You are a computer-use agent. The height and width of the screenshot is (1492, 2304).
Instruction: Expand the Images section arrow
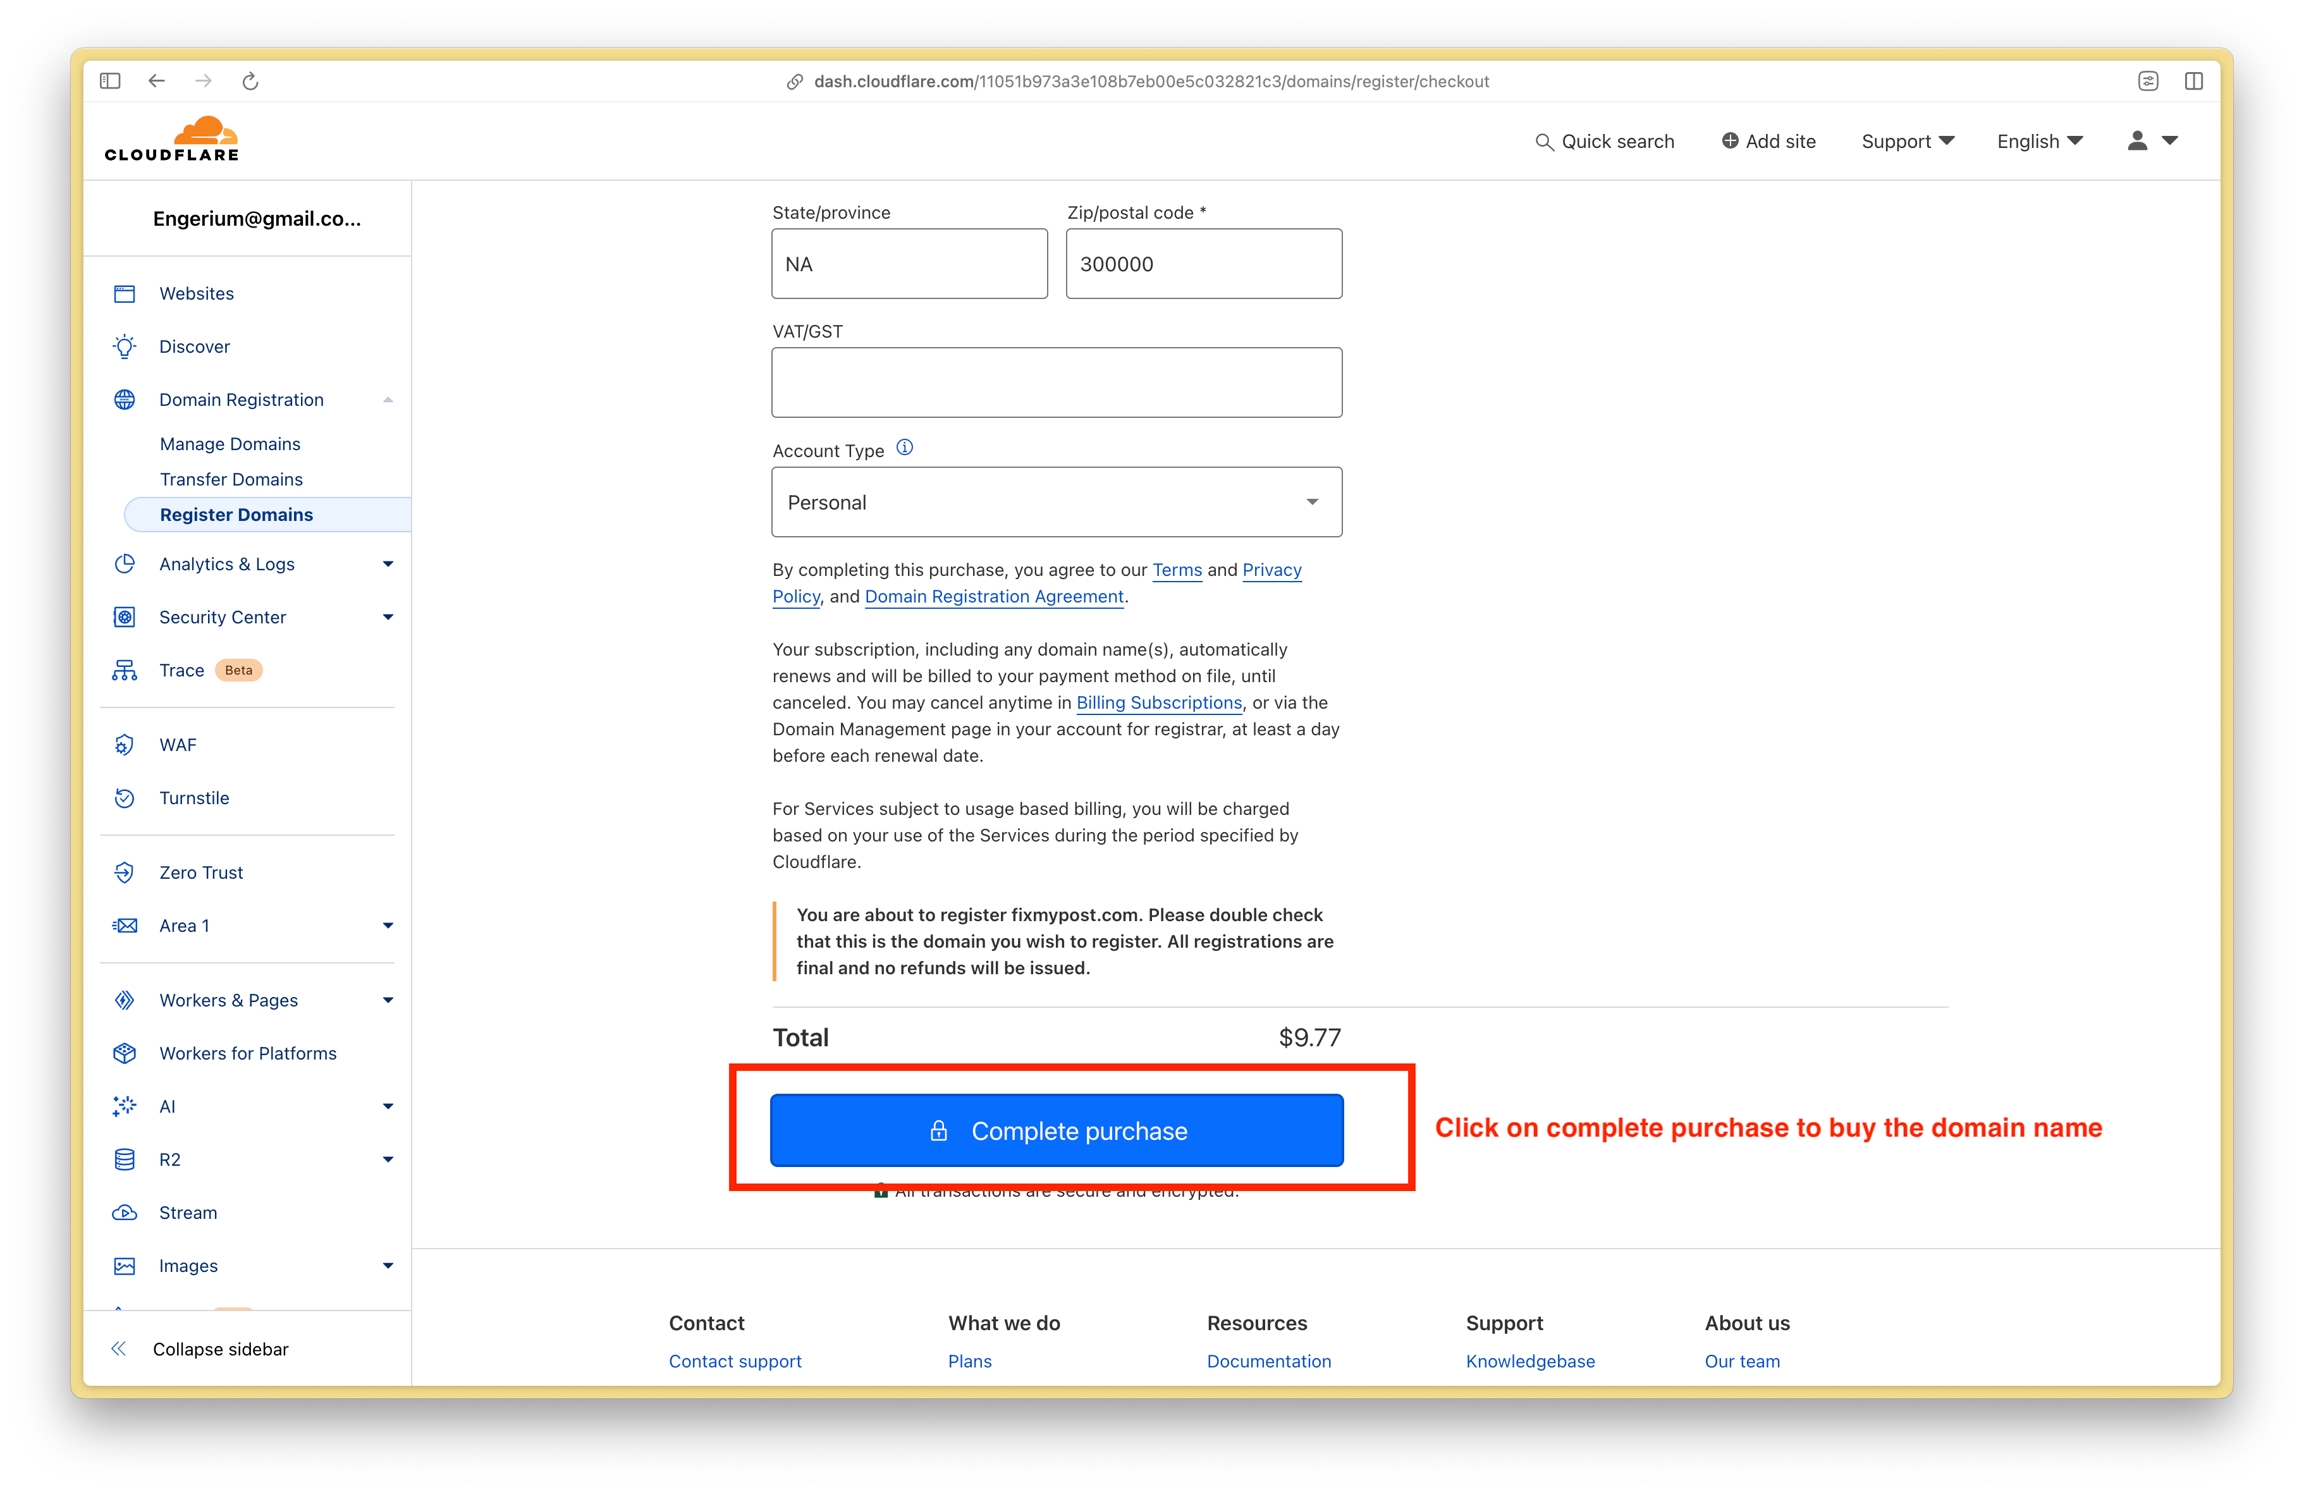[x=388, y=1266]
